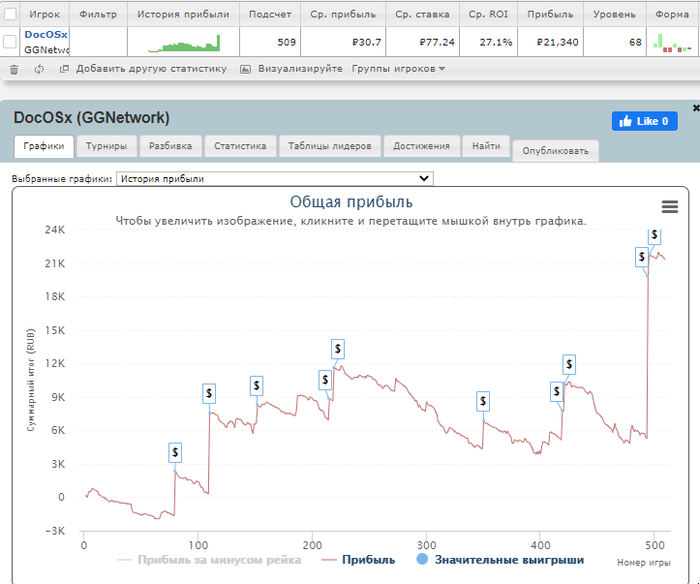Click the ₽21,340 profit cell
700x584 pixels.
550,42
